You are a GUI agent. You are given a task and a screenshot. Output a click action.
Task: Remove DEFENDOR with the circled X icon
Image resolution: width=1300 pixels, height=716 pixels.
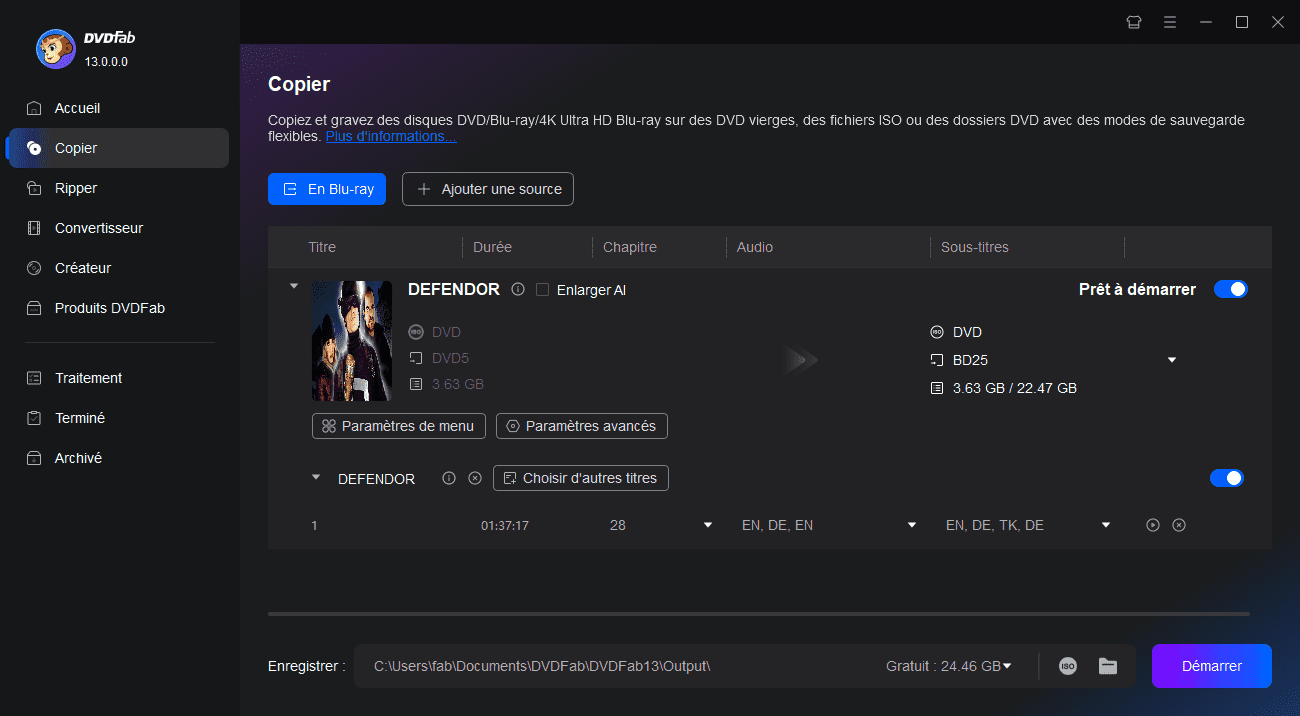(475, 478)
